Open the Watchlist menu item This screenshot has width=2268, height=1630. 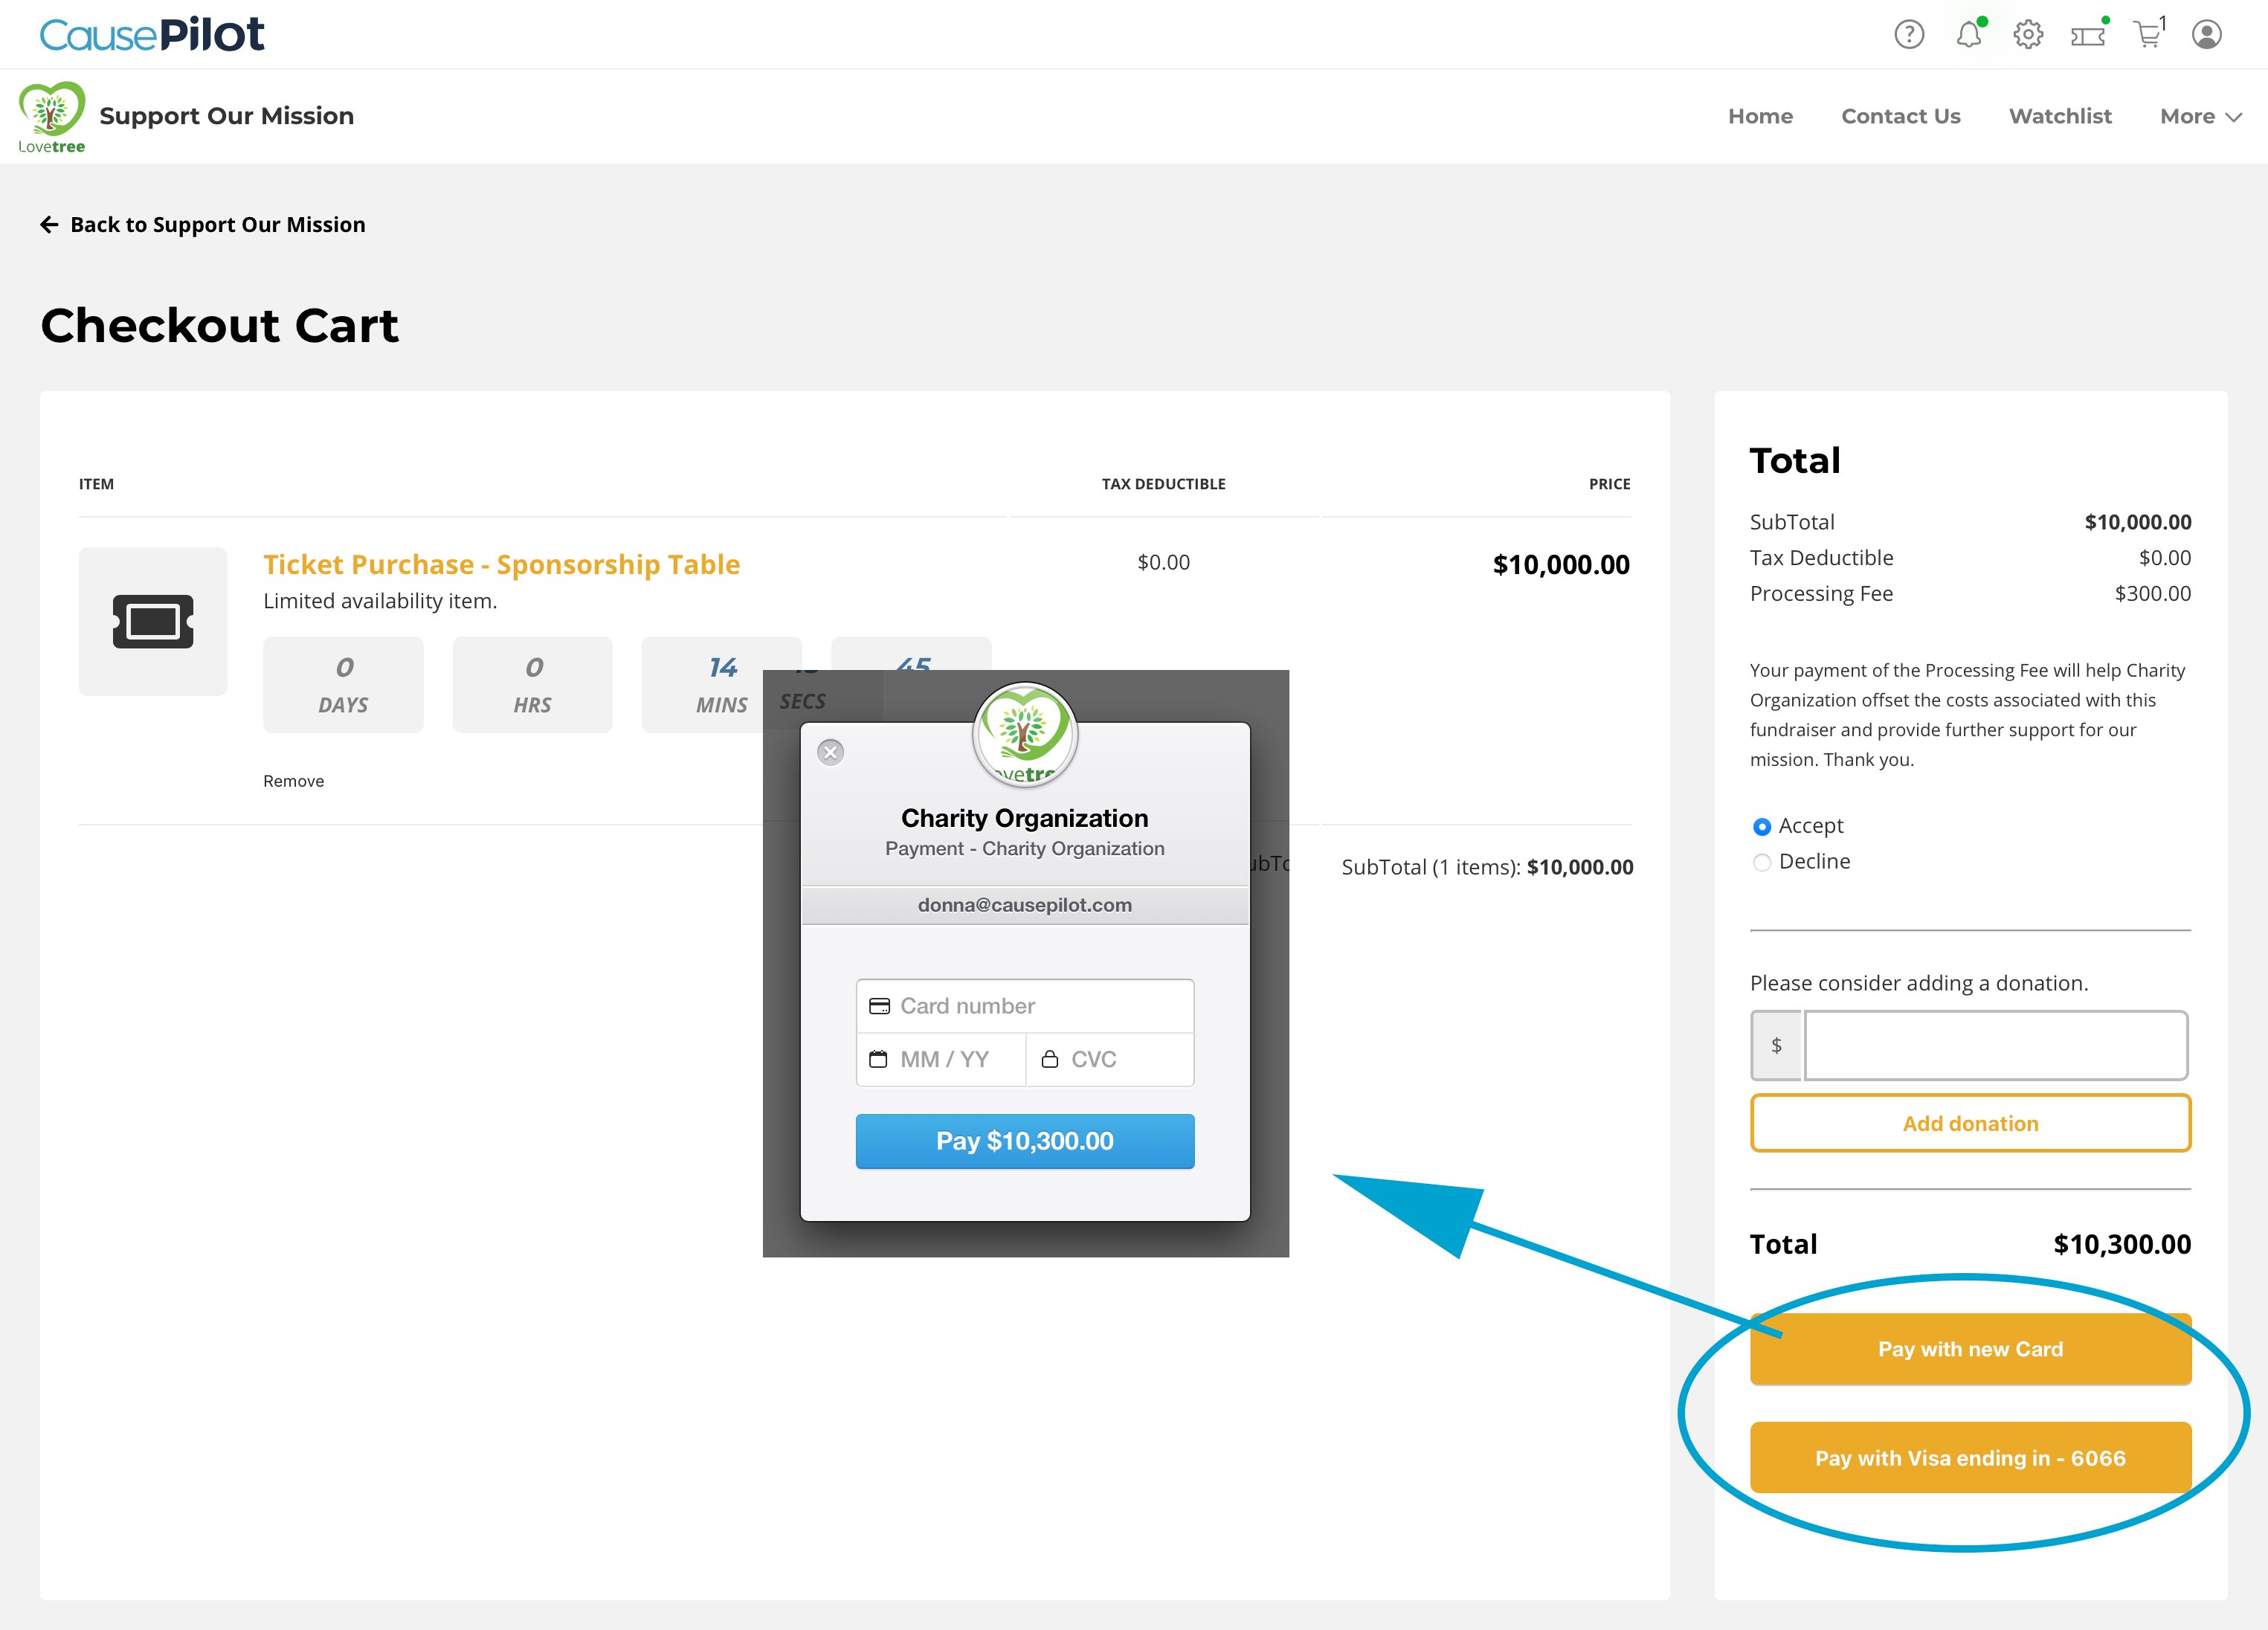(x=2060, y=117)
